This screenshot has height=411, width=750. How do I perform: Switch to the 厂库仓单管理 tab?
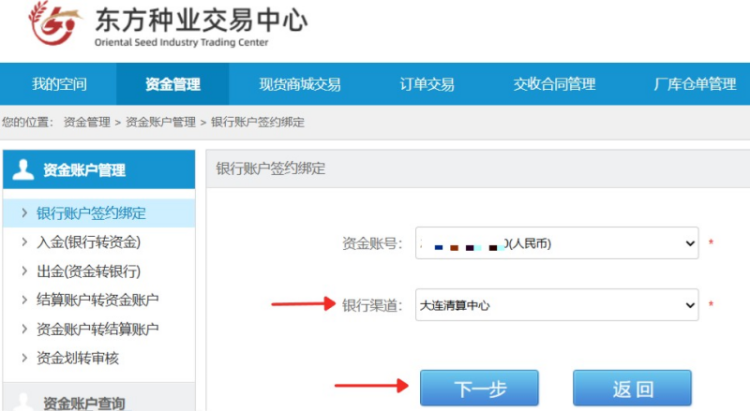pyautogui.click(x=695, y=84)
